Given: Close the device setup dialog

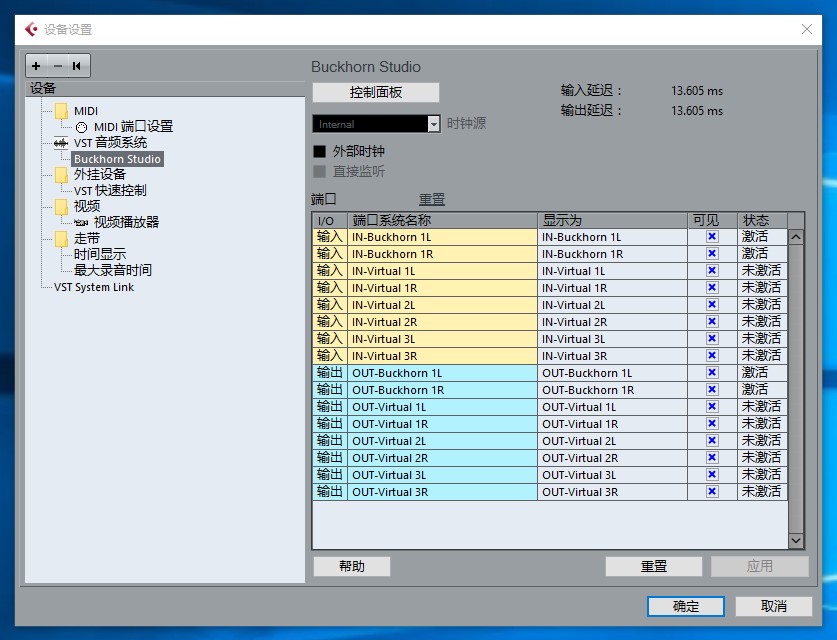Looking at the screenshot, I should tap(807, 29).
